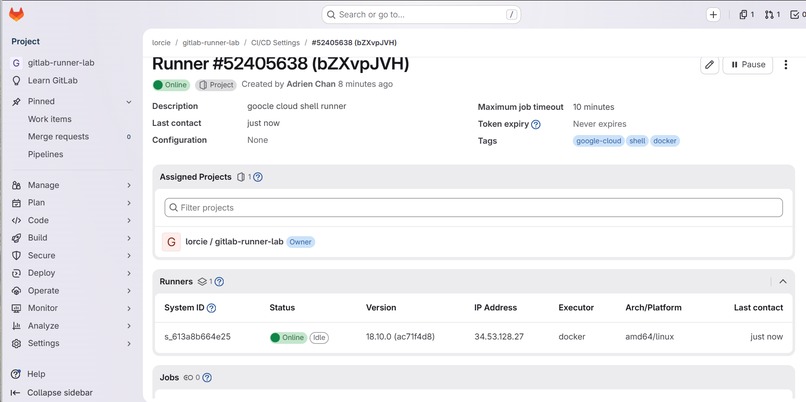
Task: Click the shell tag badge
Action: [x=637, y=141]
